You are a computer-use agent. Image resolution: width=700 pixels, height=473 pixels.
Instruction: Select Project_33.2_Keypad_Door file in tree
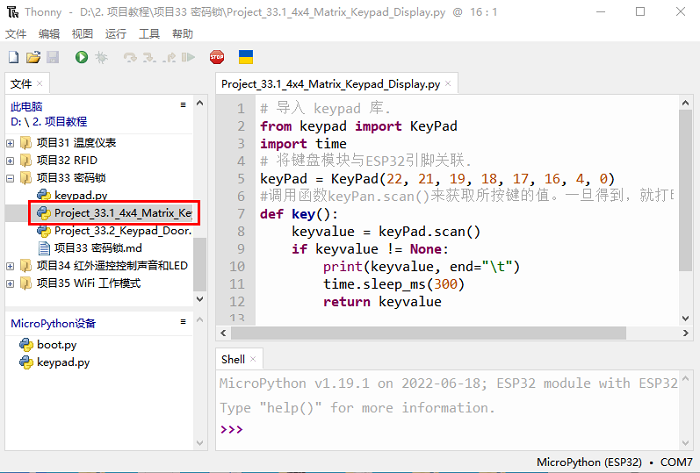(120, 231)
